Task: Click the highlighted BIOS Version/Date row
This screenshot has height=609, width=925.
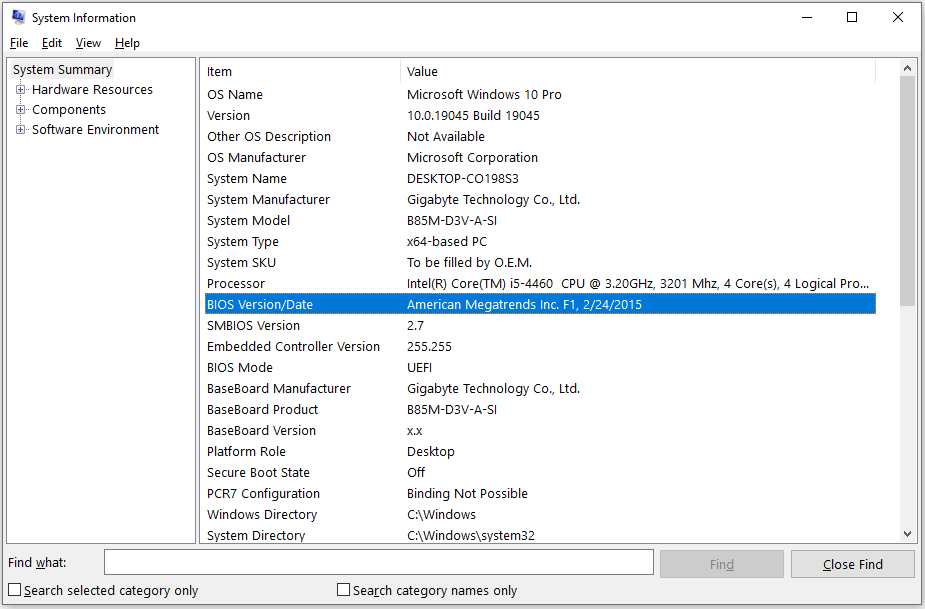Action: (540, 304)
